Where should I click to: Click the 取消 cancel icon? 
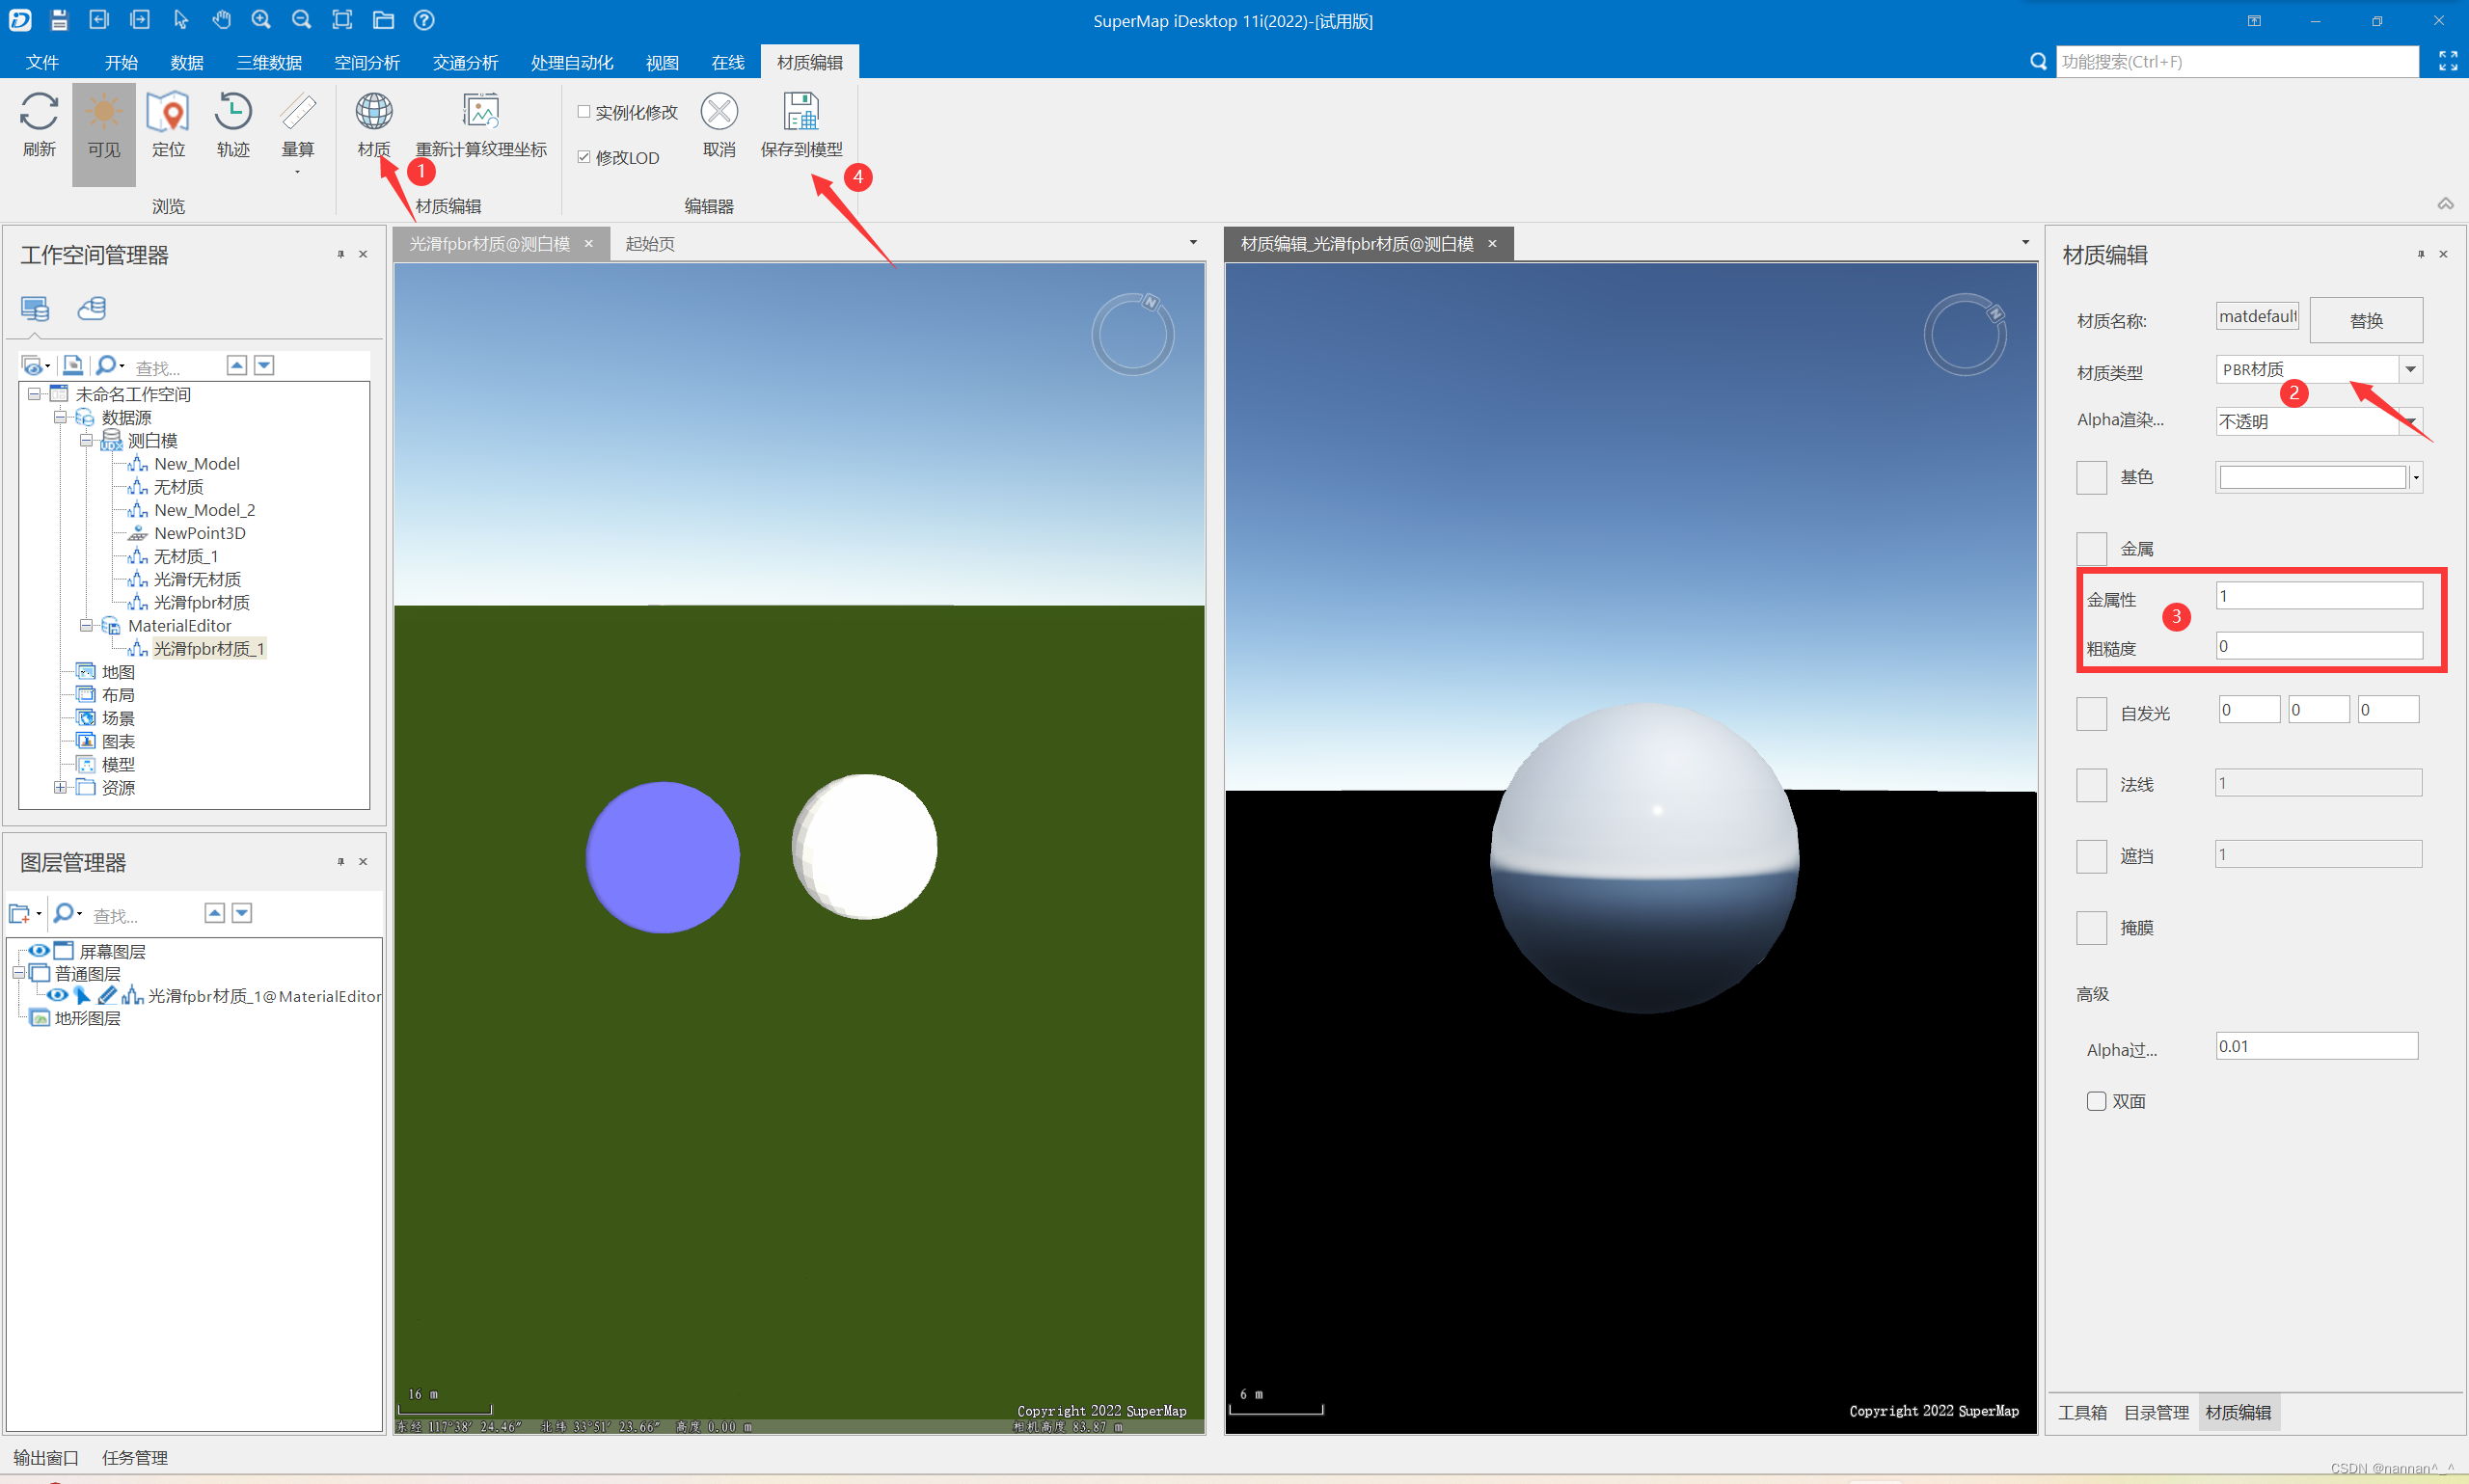point(719,112)
